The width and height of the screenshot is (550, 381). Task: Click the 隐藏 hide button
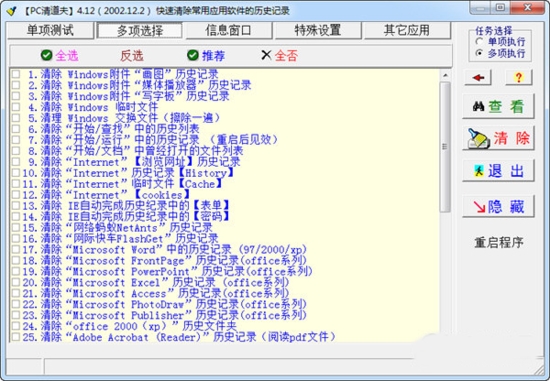click(498, 207)
